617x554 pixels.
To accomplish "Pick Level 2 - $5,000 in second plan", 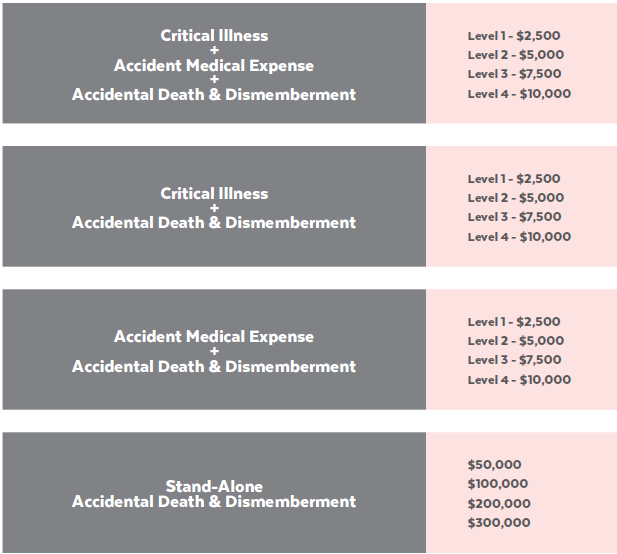I will click(515, 198).
